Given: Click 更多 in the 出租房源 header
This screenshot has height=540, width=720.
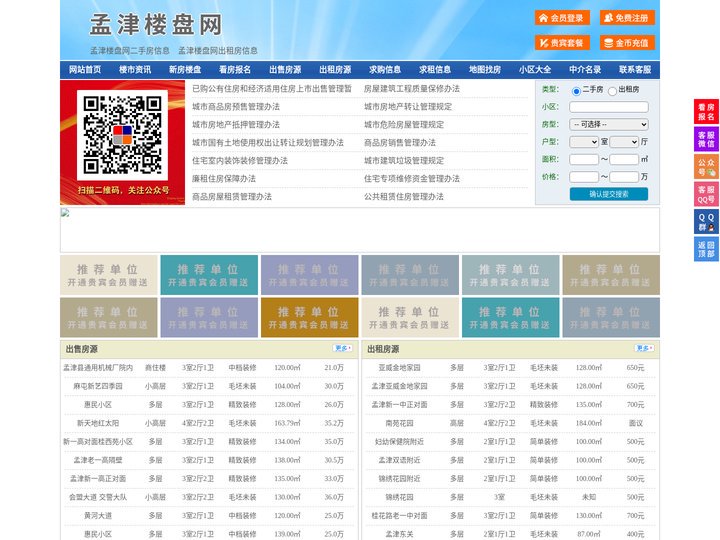Looking at the screenshot, I should click(644, 348).
